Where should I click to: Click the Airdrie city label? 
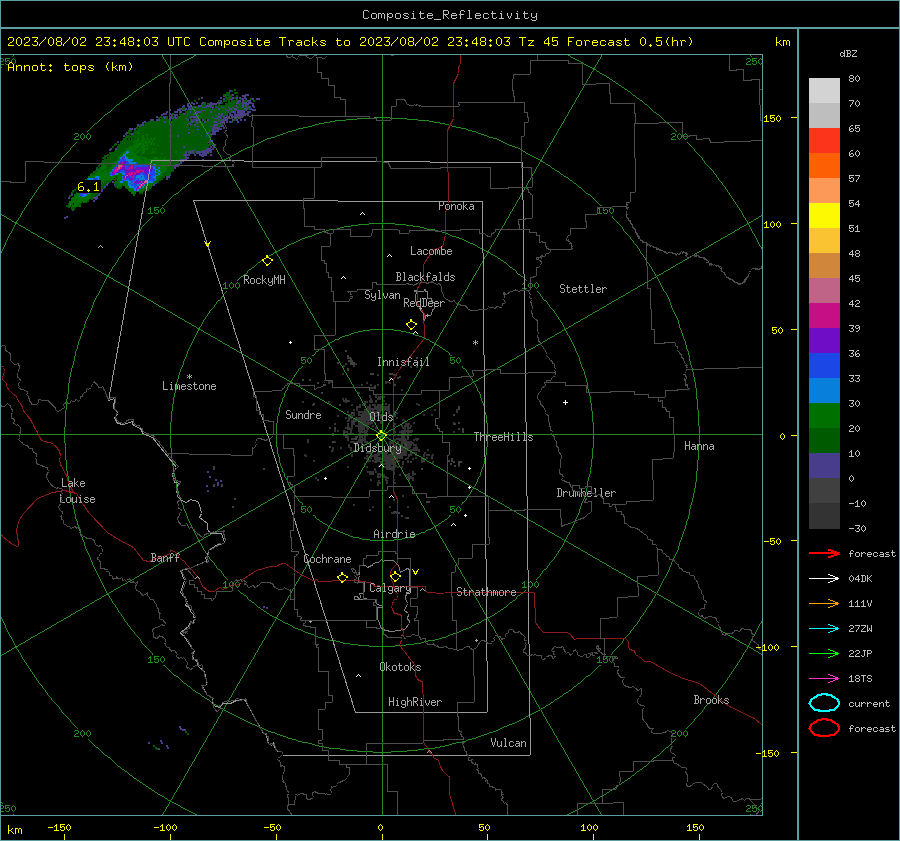[394, 534]
